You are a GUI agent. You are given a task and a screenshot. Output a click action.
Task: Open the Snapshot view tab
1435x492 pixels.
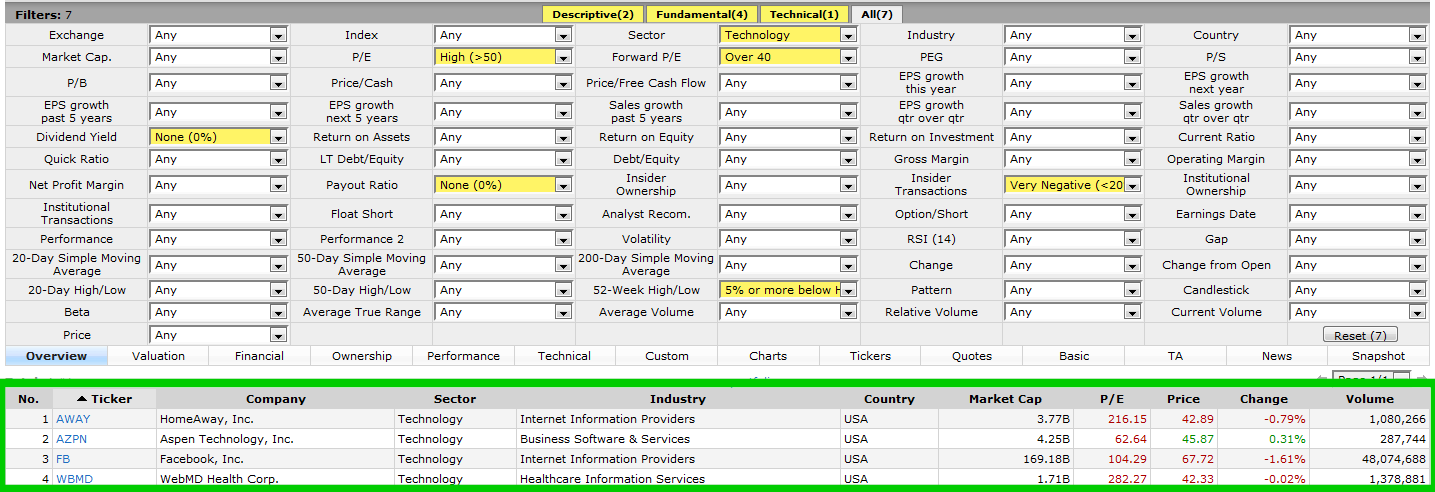[1378, 356]
